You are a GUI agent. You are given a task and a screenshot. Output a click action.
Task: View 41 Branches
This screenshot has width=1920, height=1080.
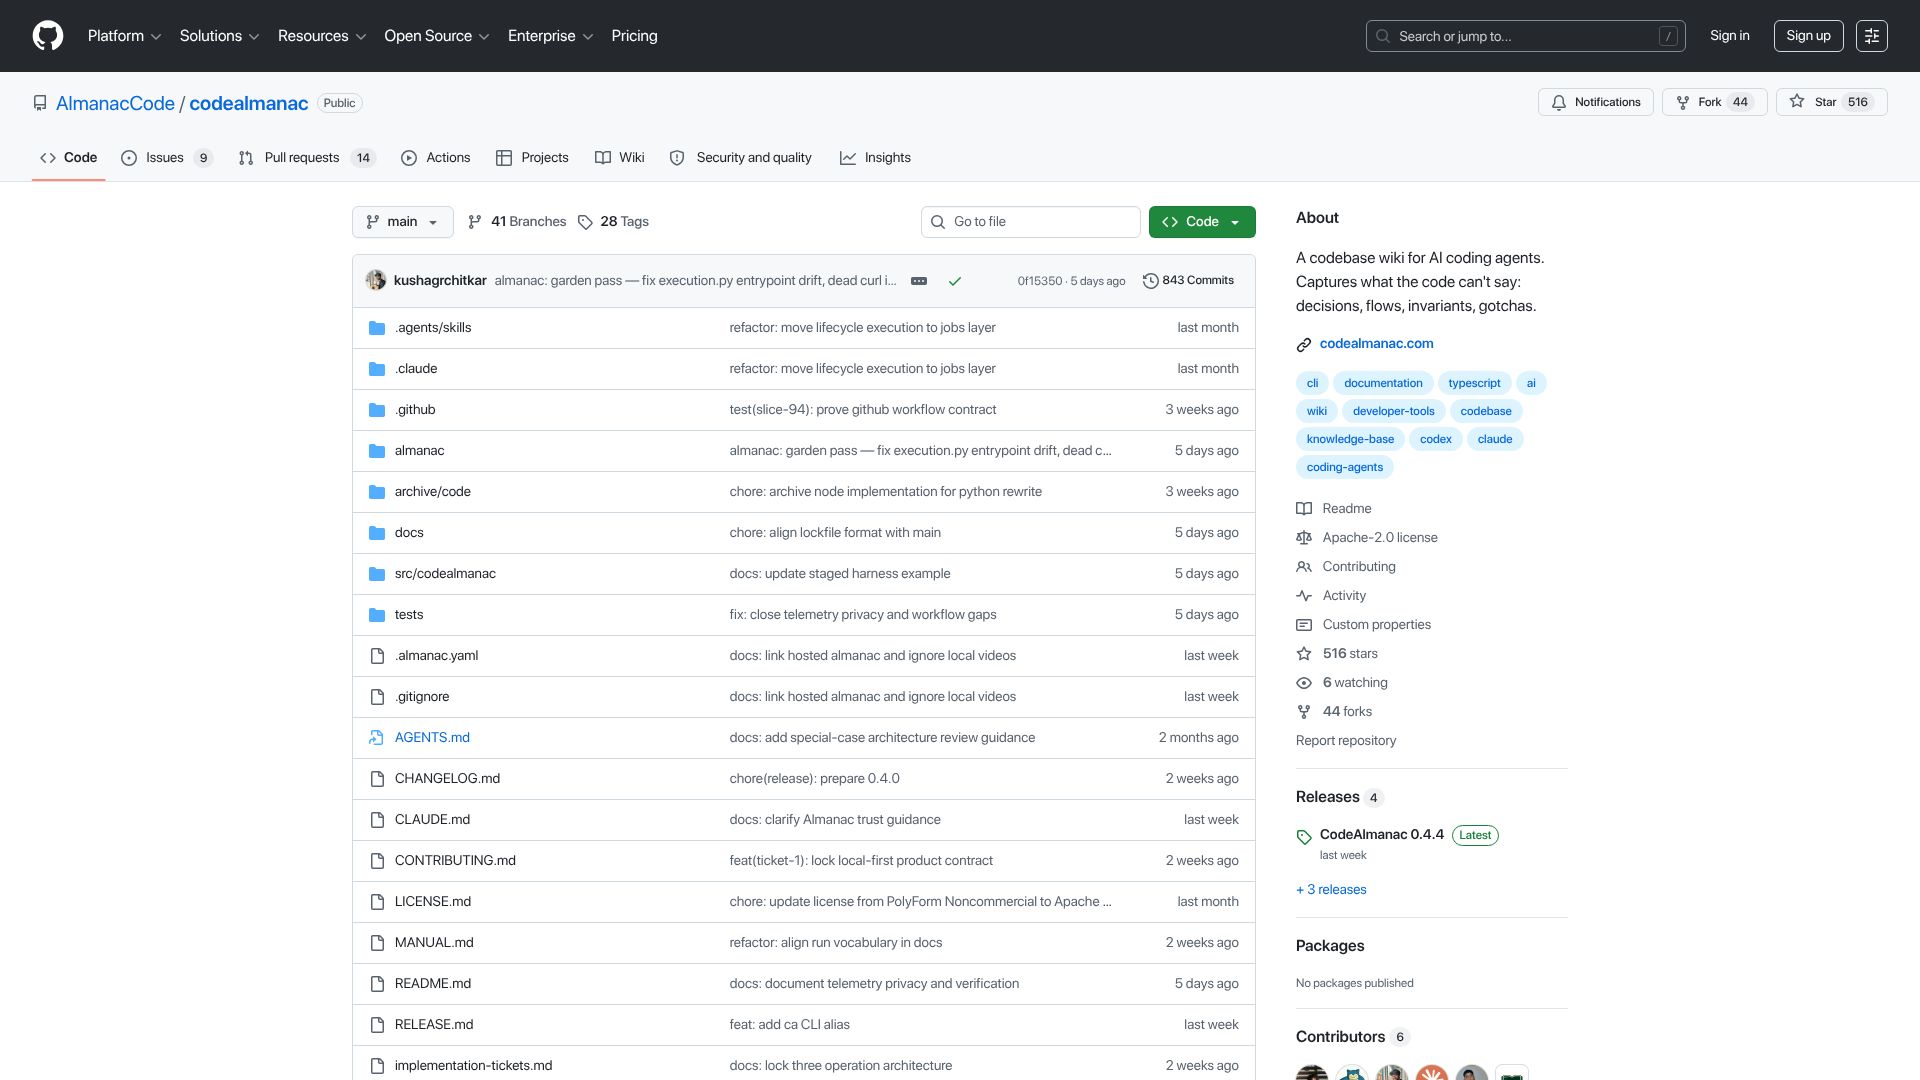tap(517, 222)
